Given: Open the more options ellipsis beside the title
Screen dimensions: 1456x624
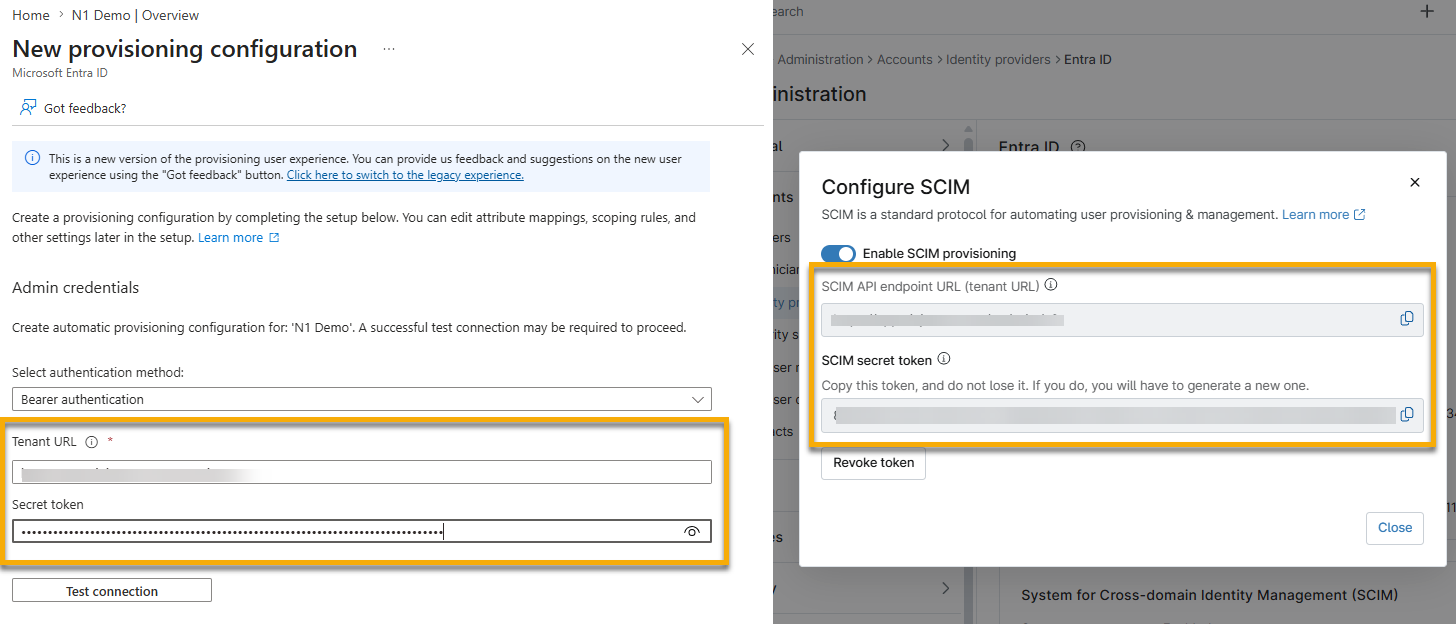Looking at the screenshot, I should 389,49.
